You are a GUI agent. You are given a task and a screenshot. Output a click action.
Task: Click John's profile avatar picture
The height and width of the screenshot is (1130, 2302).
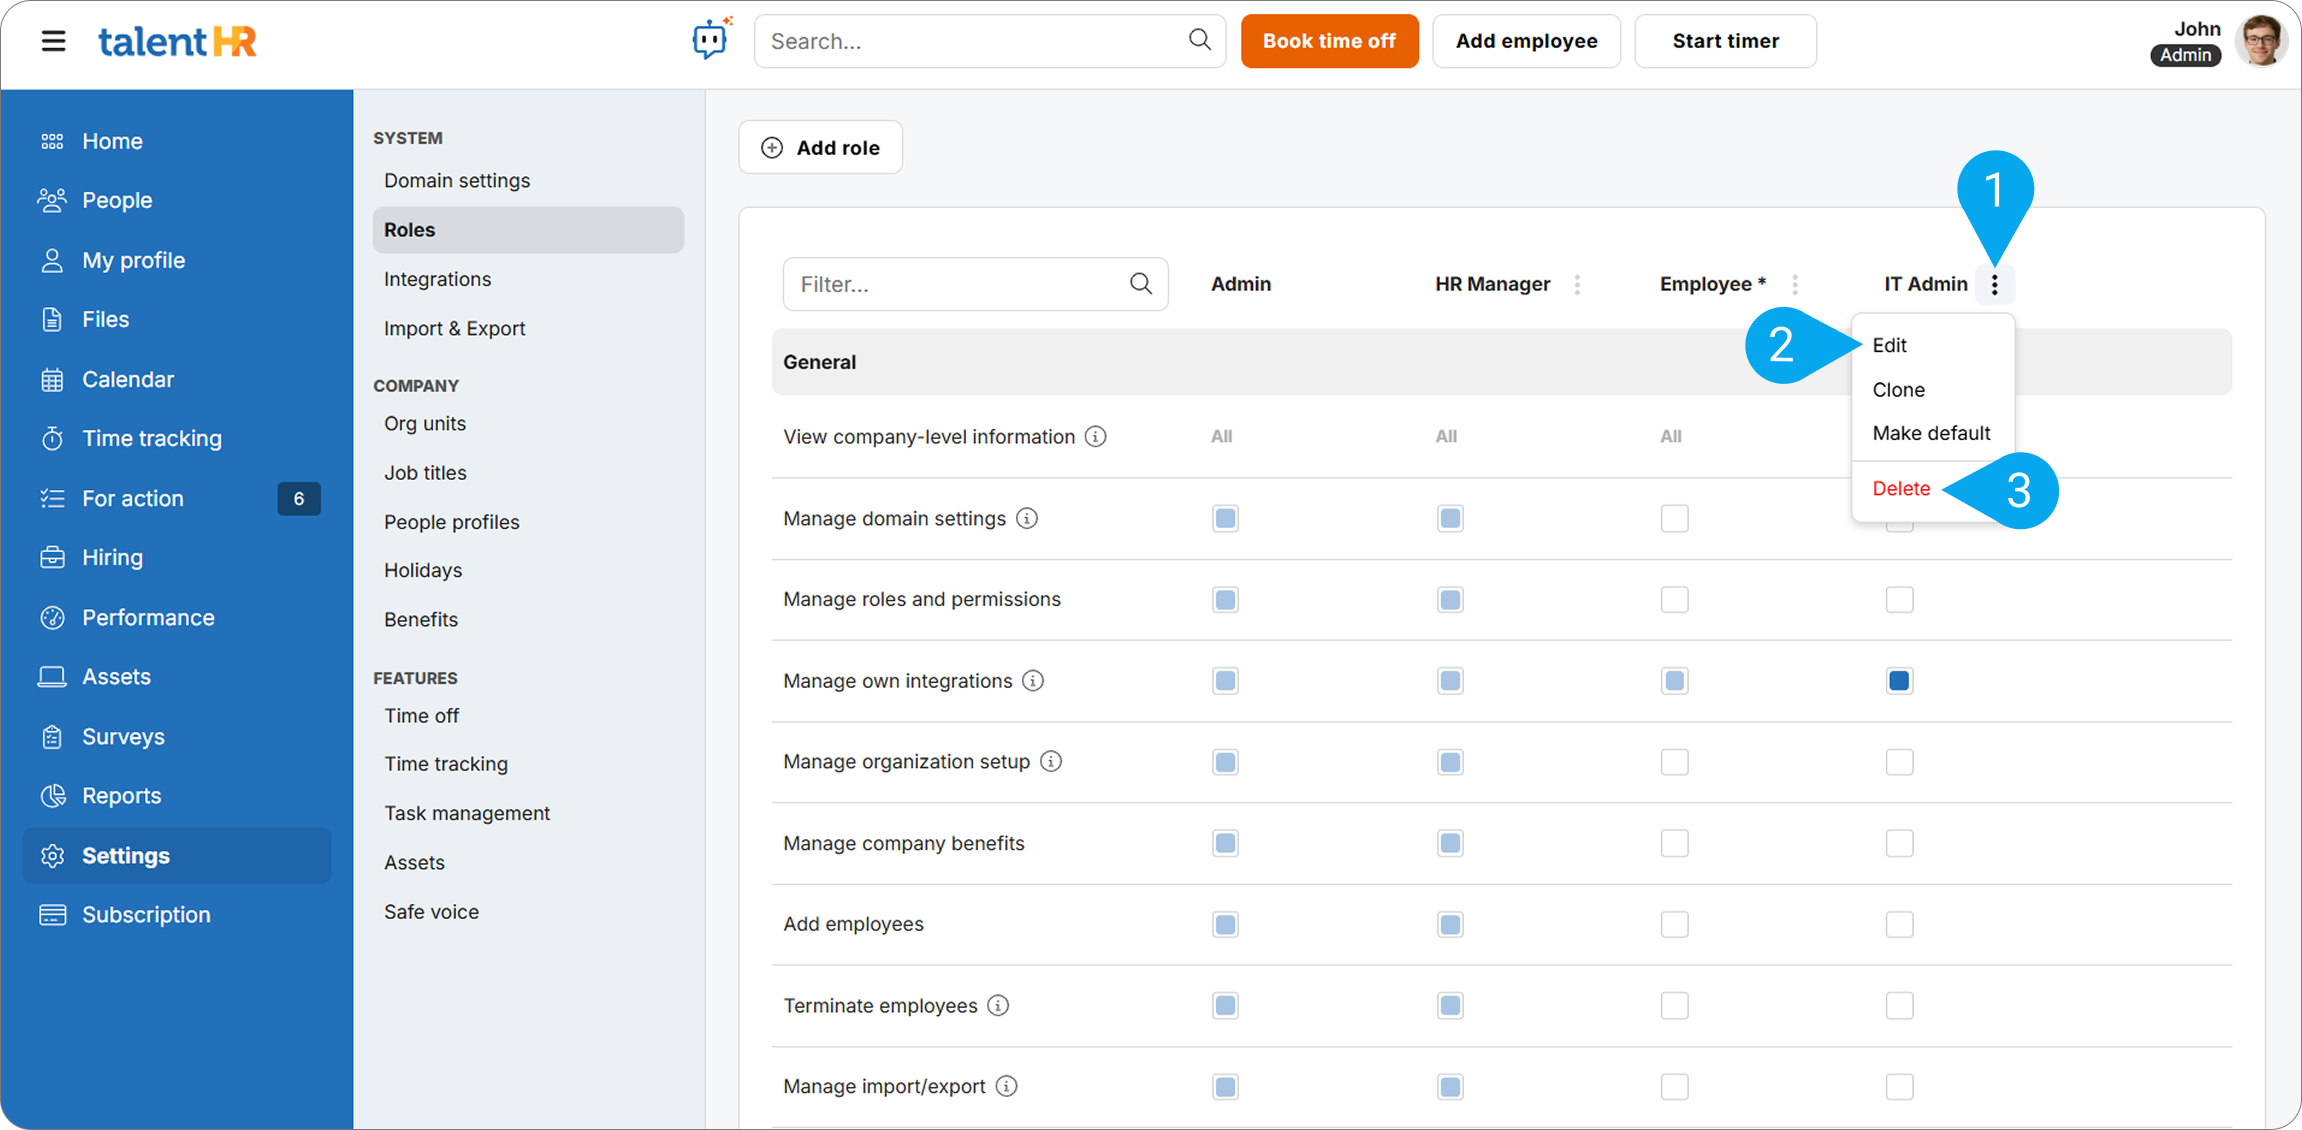2260,41
